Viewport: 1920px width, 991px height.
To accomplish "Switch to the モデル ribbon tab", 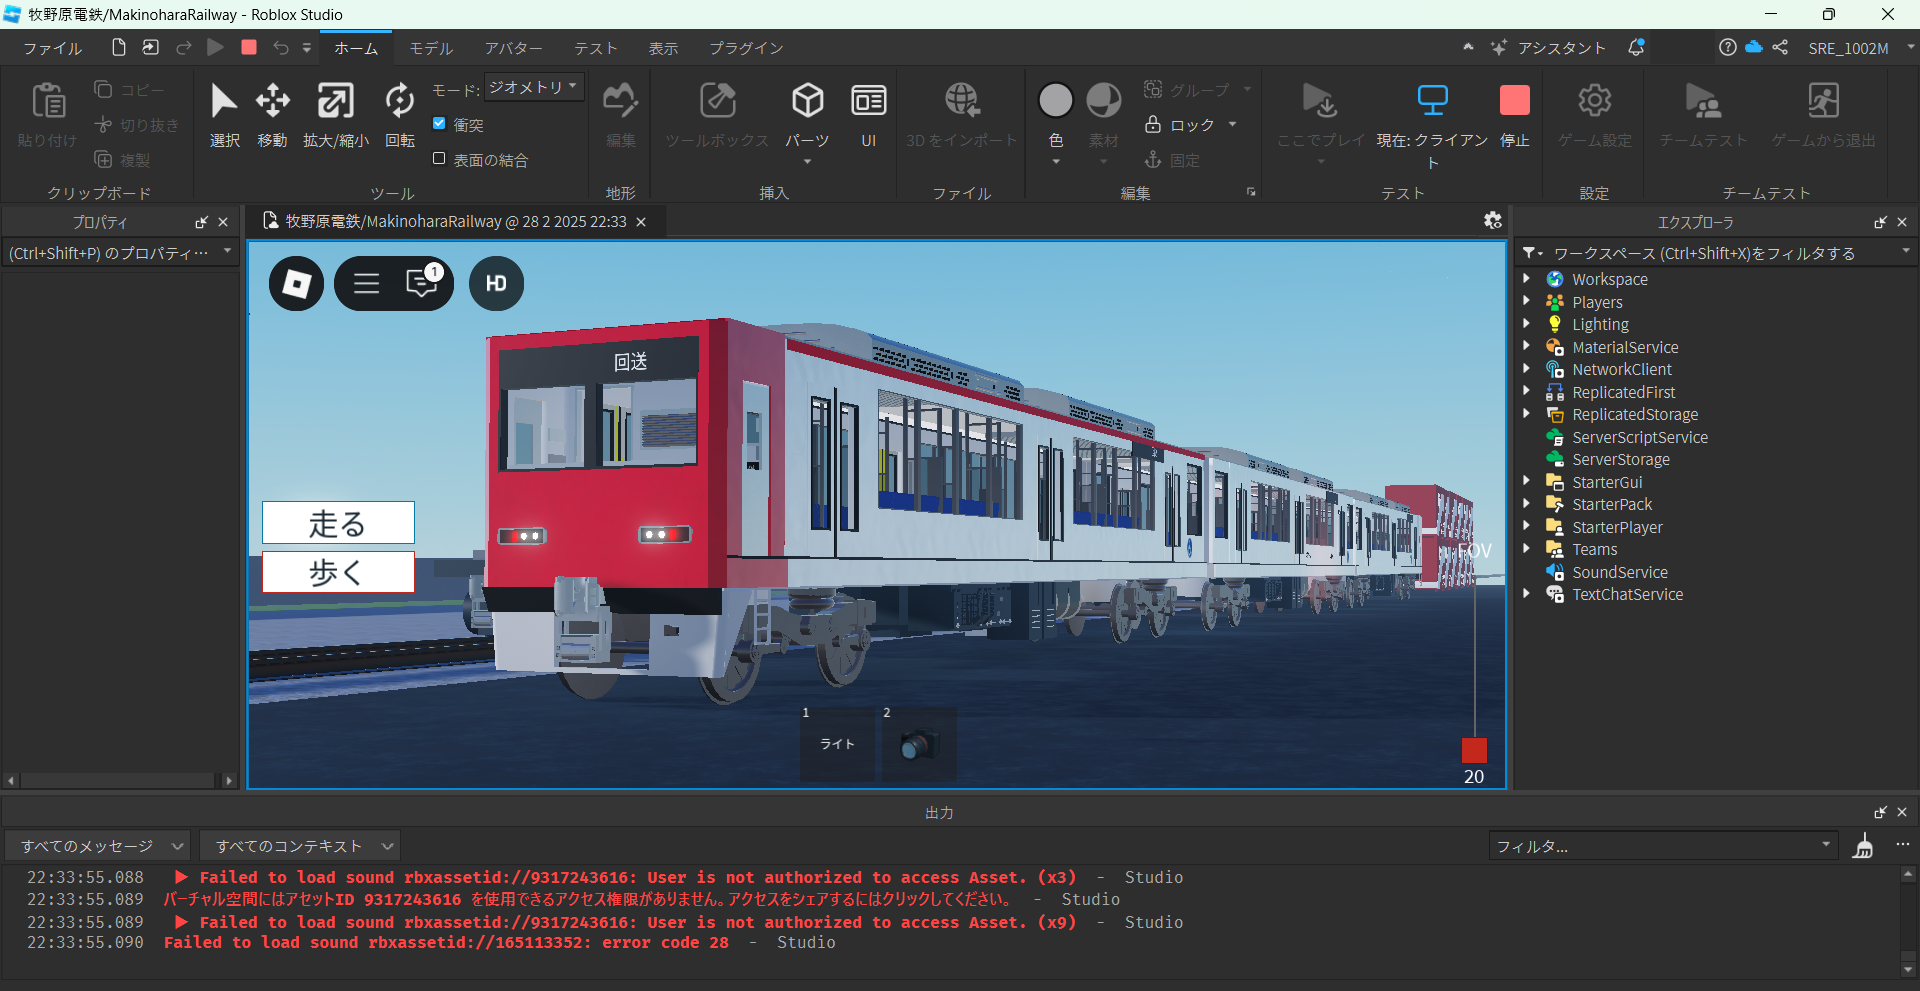I will [431, 48].
